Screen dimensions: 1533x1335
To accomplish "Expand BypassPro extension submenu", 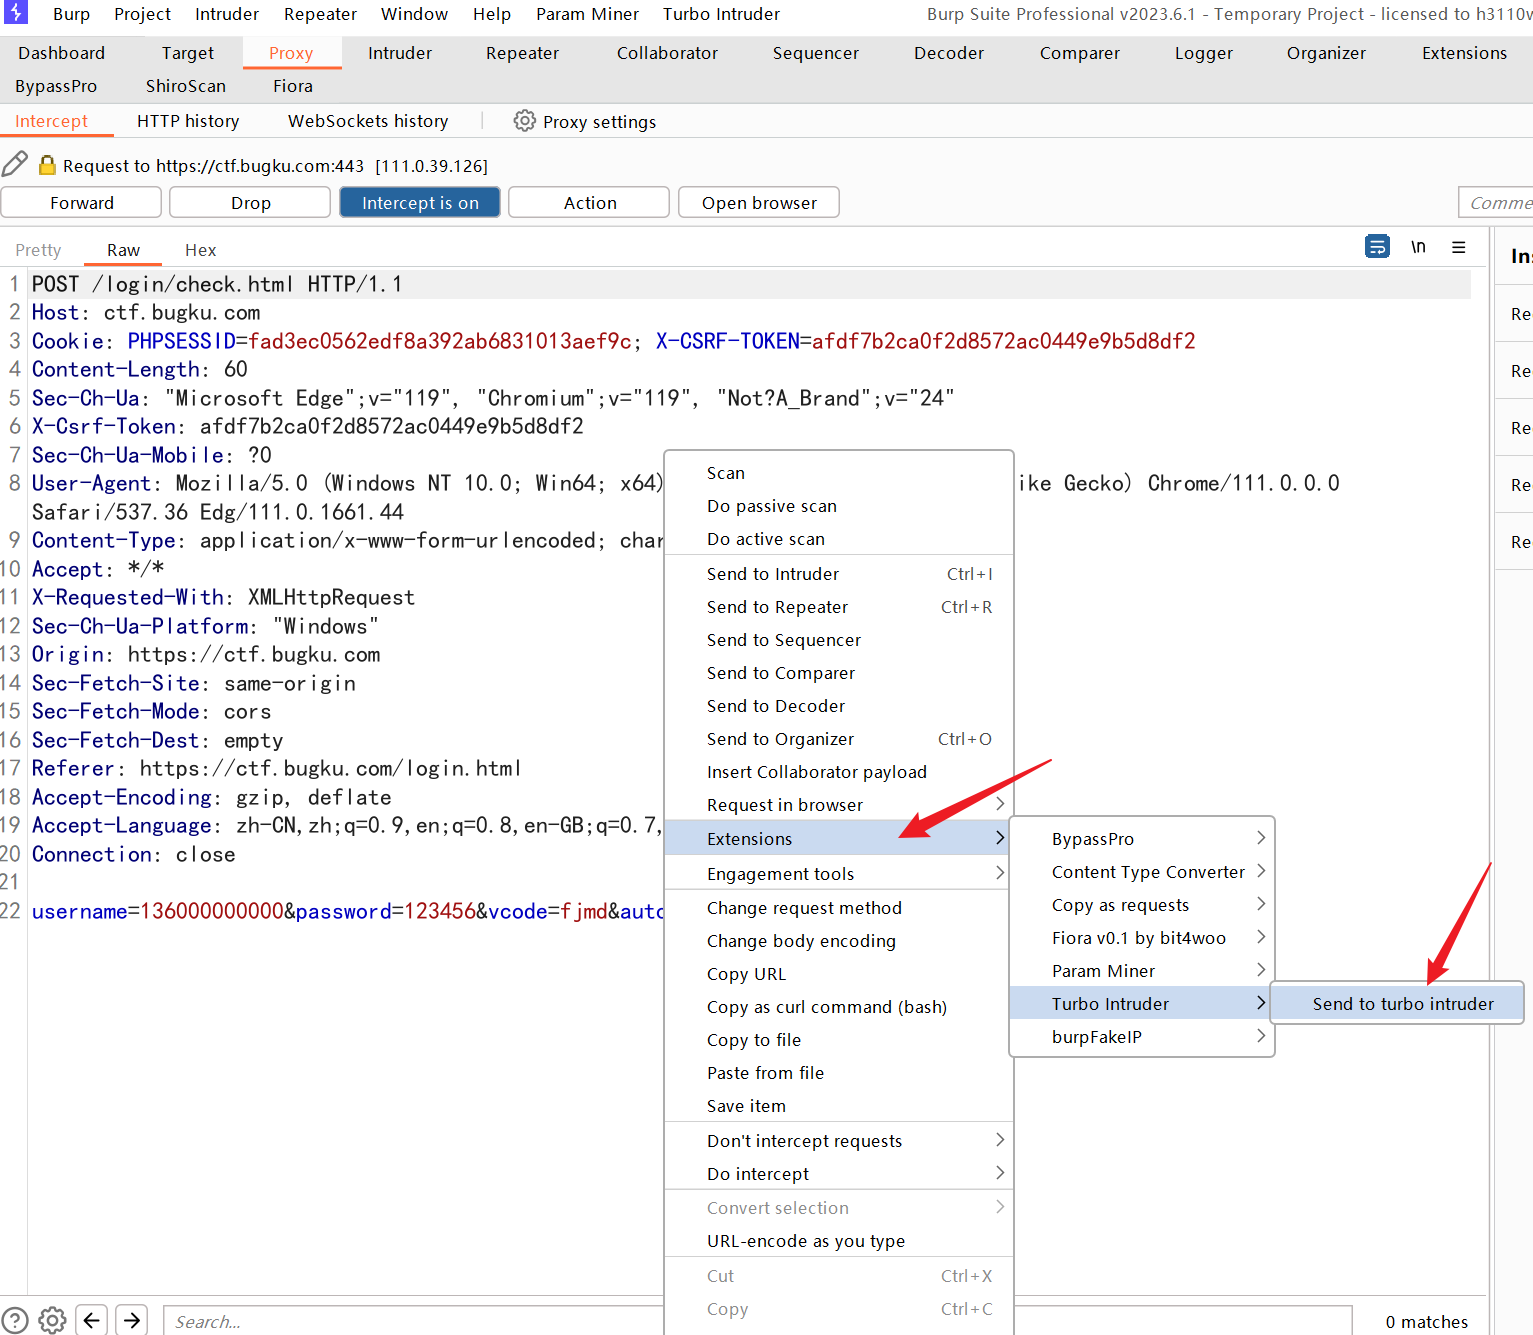I will point(1142,838).
